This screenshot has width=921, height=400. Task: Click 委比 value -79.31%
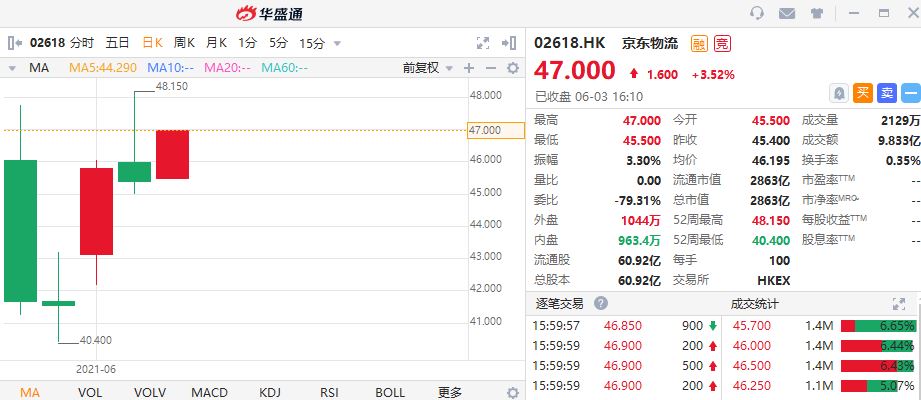(637, 200)
